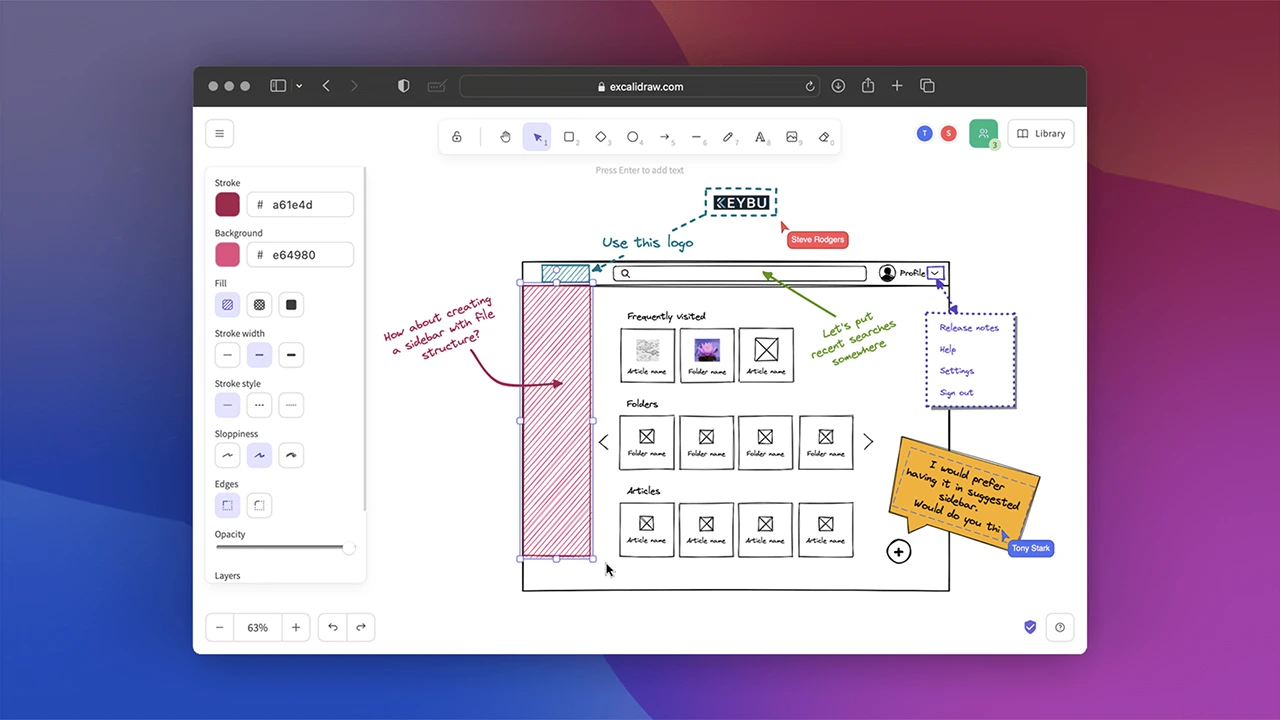Click the Undo arrow button
Viewport: 1280px width, 720px height.
333,627
